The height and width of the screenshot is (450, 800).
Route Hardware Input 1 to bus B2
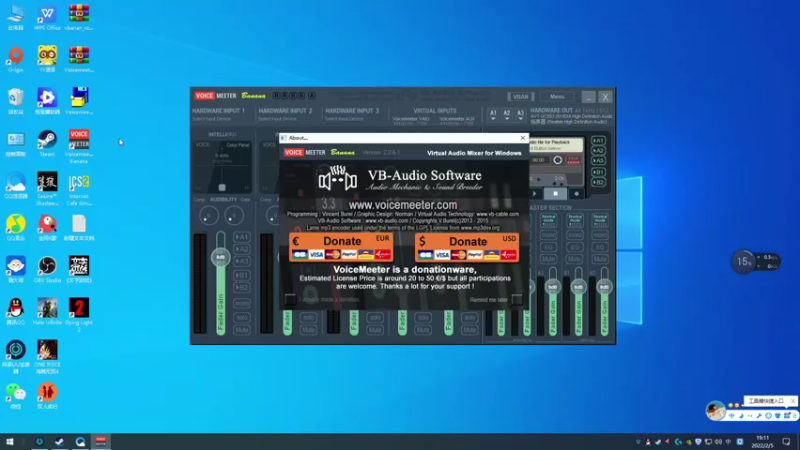242,288
